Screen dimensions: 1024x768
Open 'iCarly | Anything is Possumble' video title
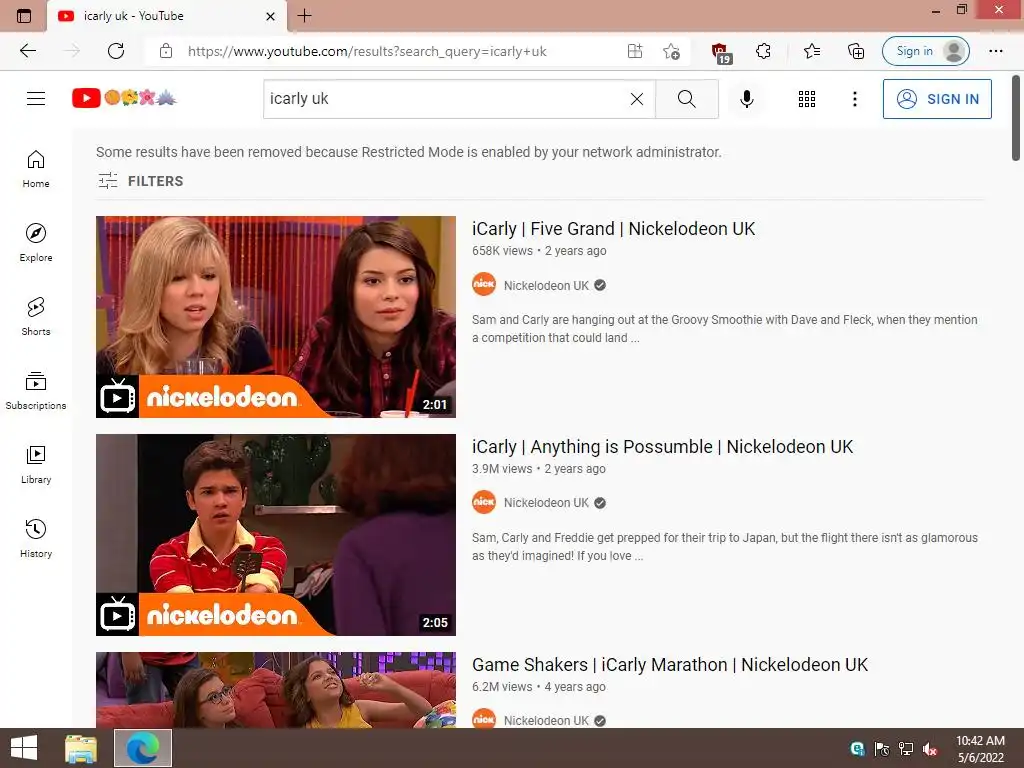pos(662,447)
